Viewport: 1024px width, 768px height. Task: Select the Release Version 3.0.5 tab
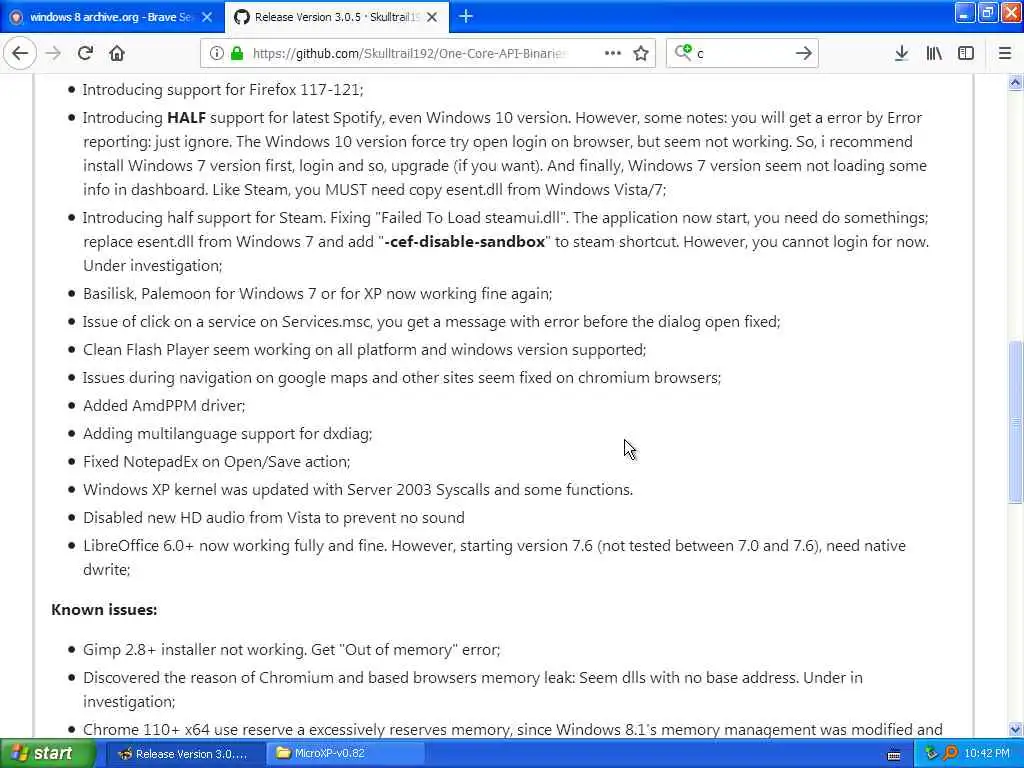click(x=336, y=17)
